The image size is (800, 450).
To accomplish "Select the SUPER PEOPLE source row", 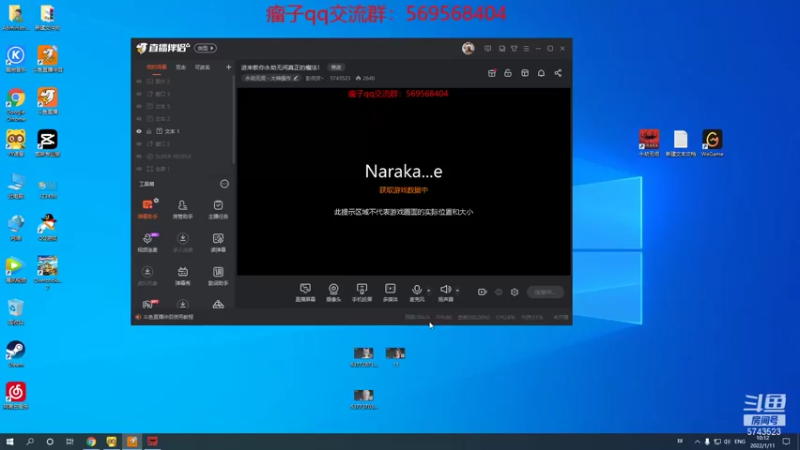I will (183, 156).
